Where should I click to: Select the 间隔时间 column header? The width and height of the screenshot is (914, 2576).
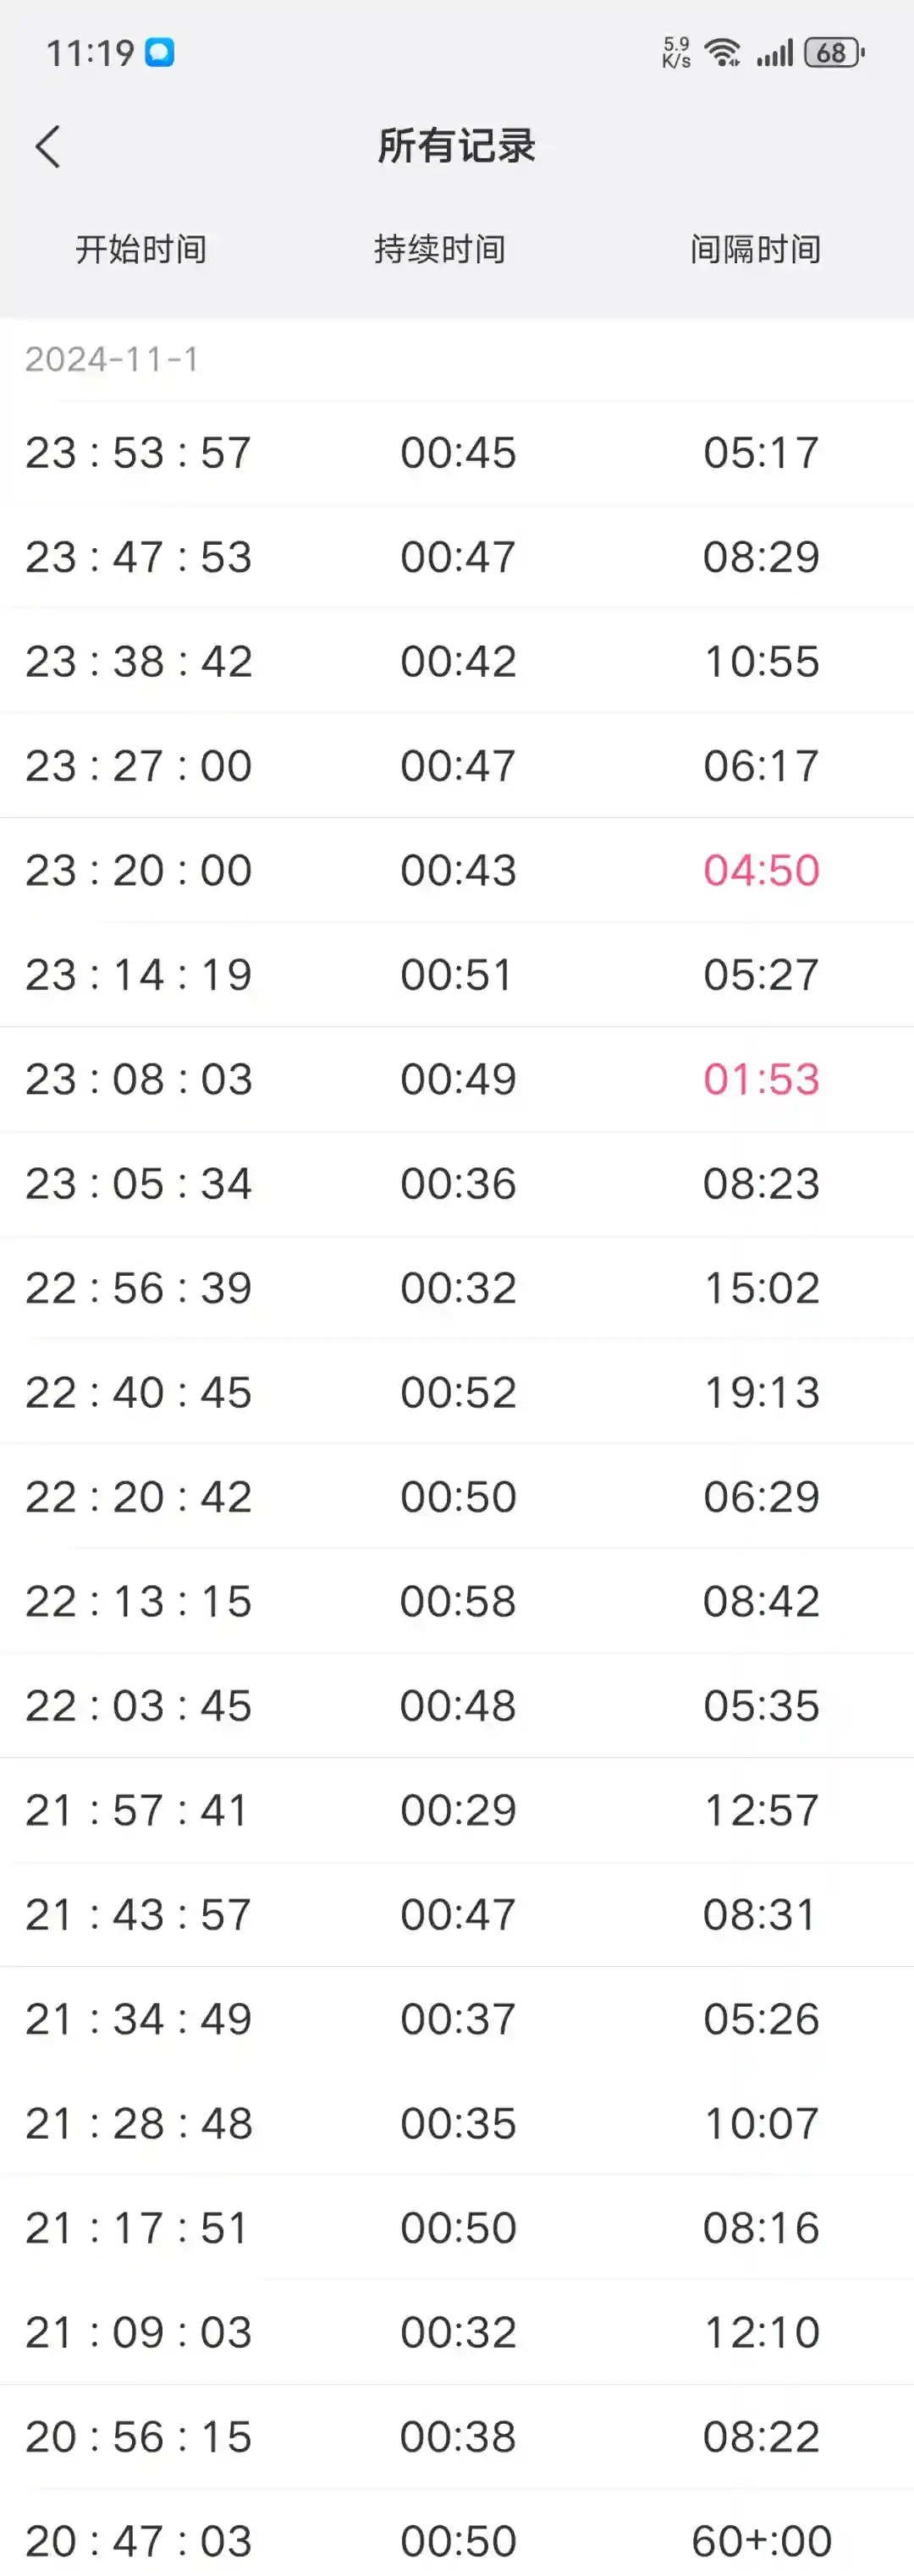pyautogui.click(x=755, y=249)
